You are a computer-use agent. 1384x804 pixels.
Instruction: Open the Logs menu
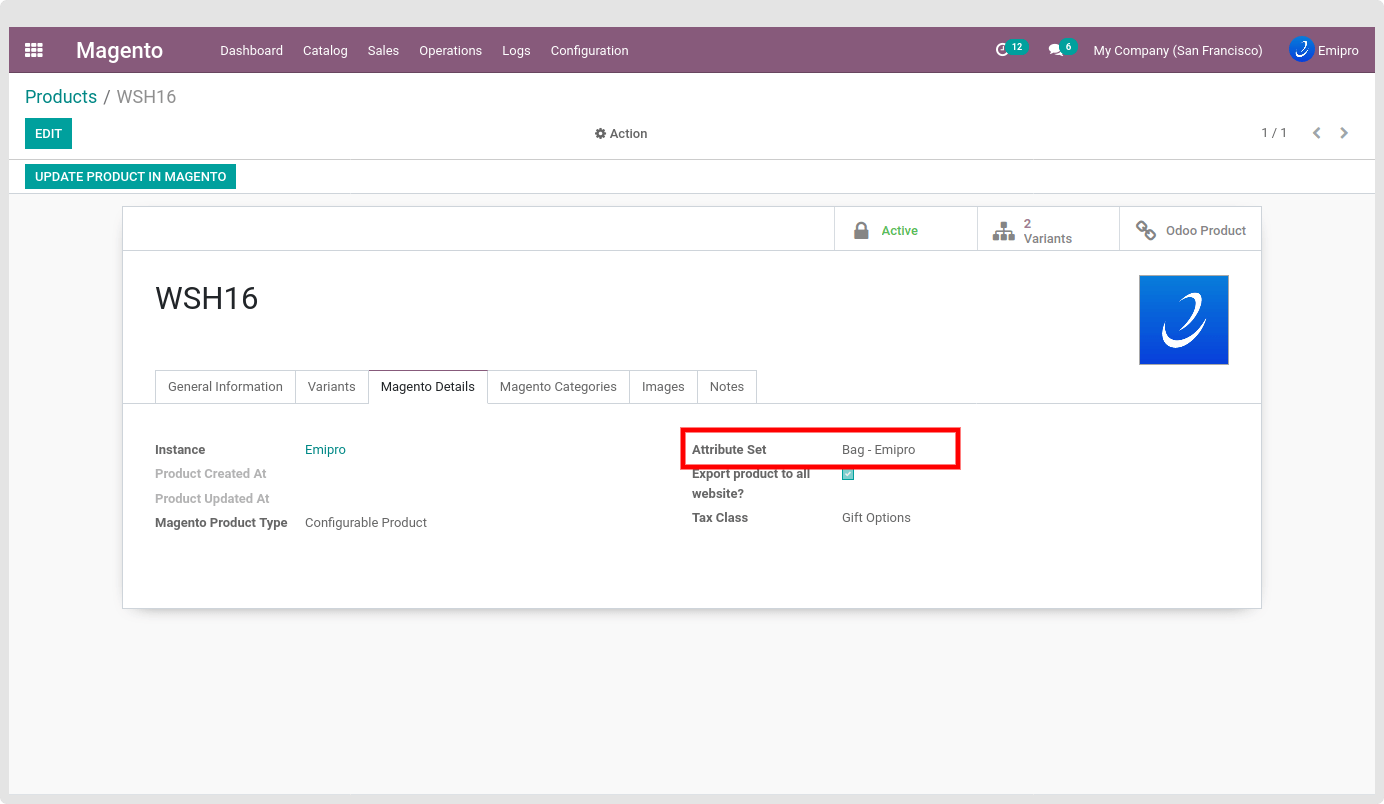516,50
